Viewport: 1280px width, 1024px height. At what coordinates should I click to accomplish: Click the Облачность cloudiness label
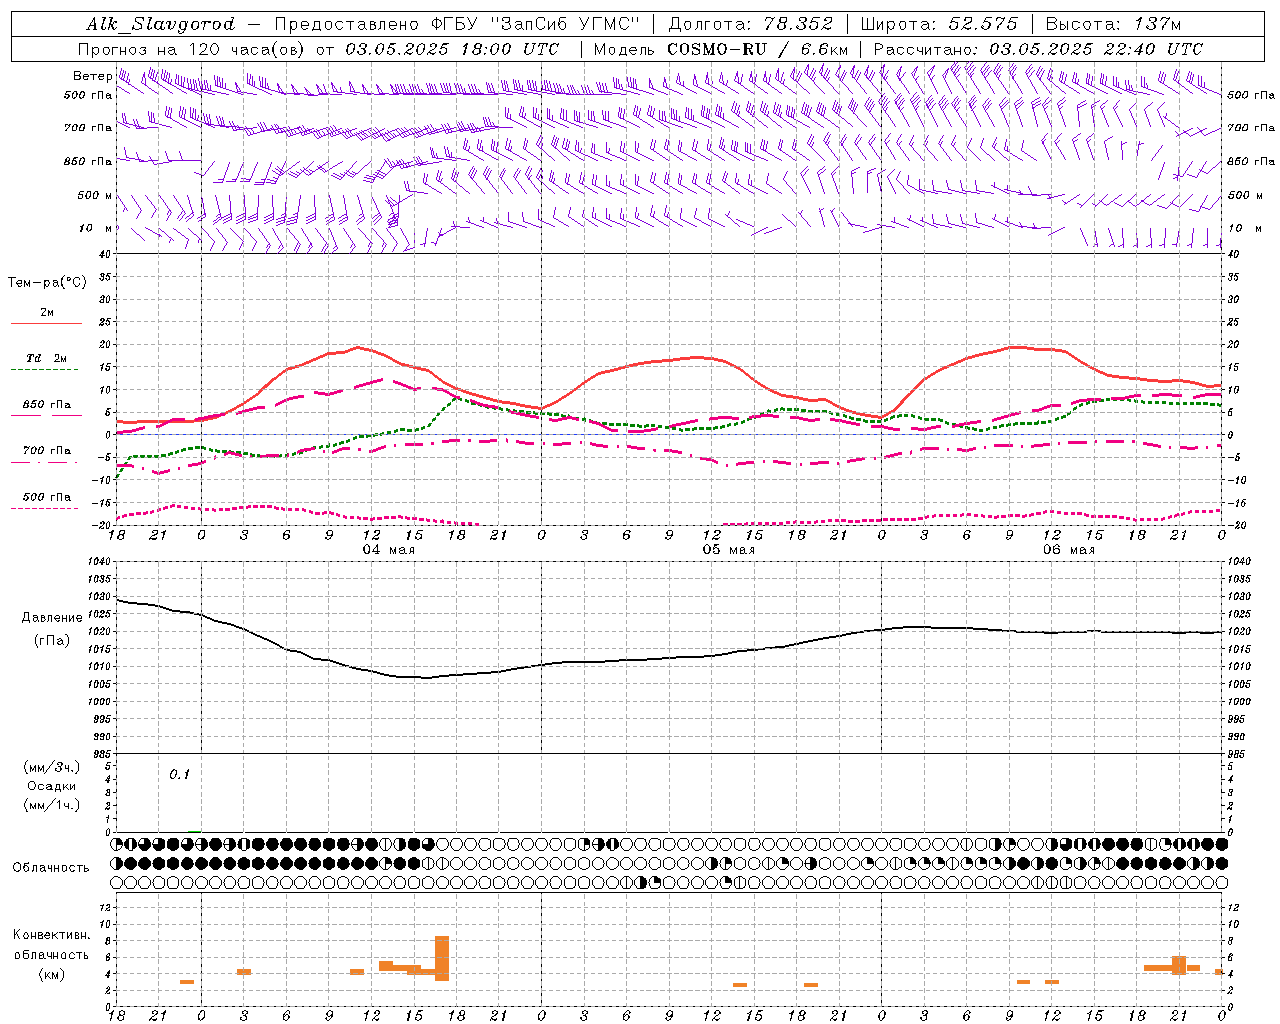(51, 868)
